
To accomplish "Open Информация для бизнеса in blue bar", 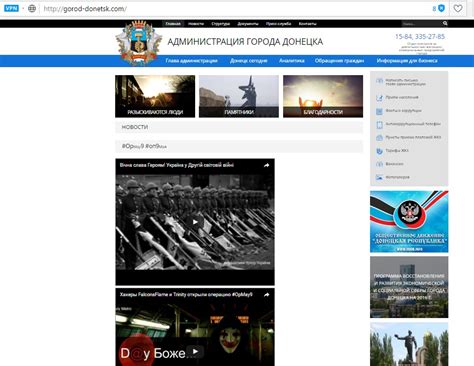I will coord(407,61).
